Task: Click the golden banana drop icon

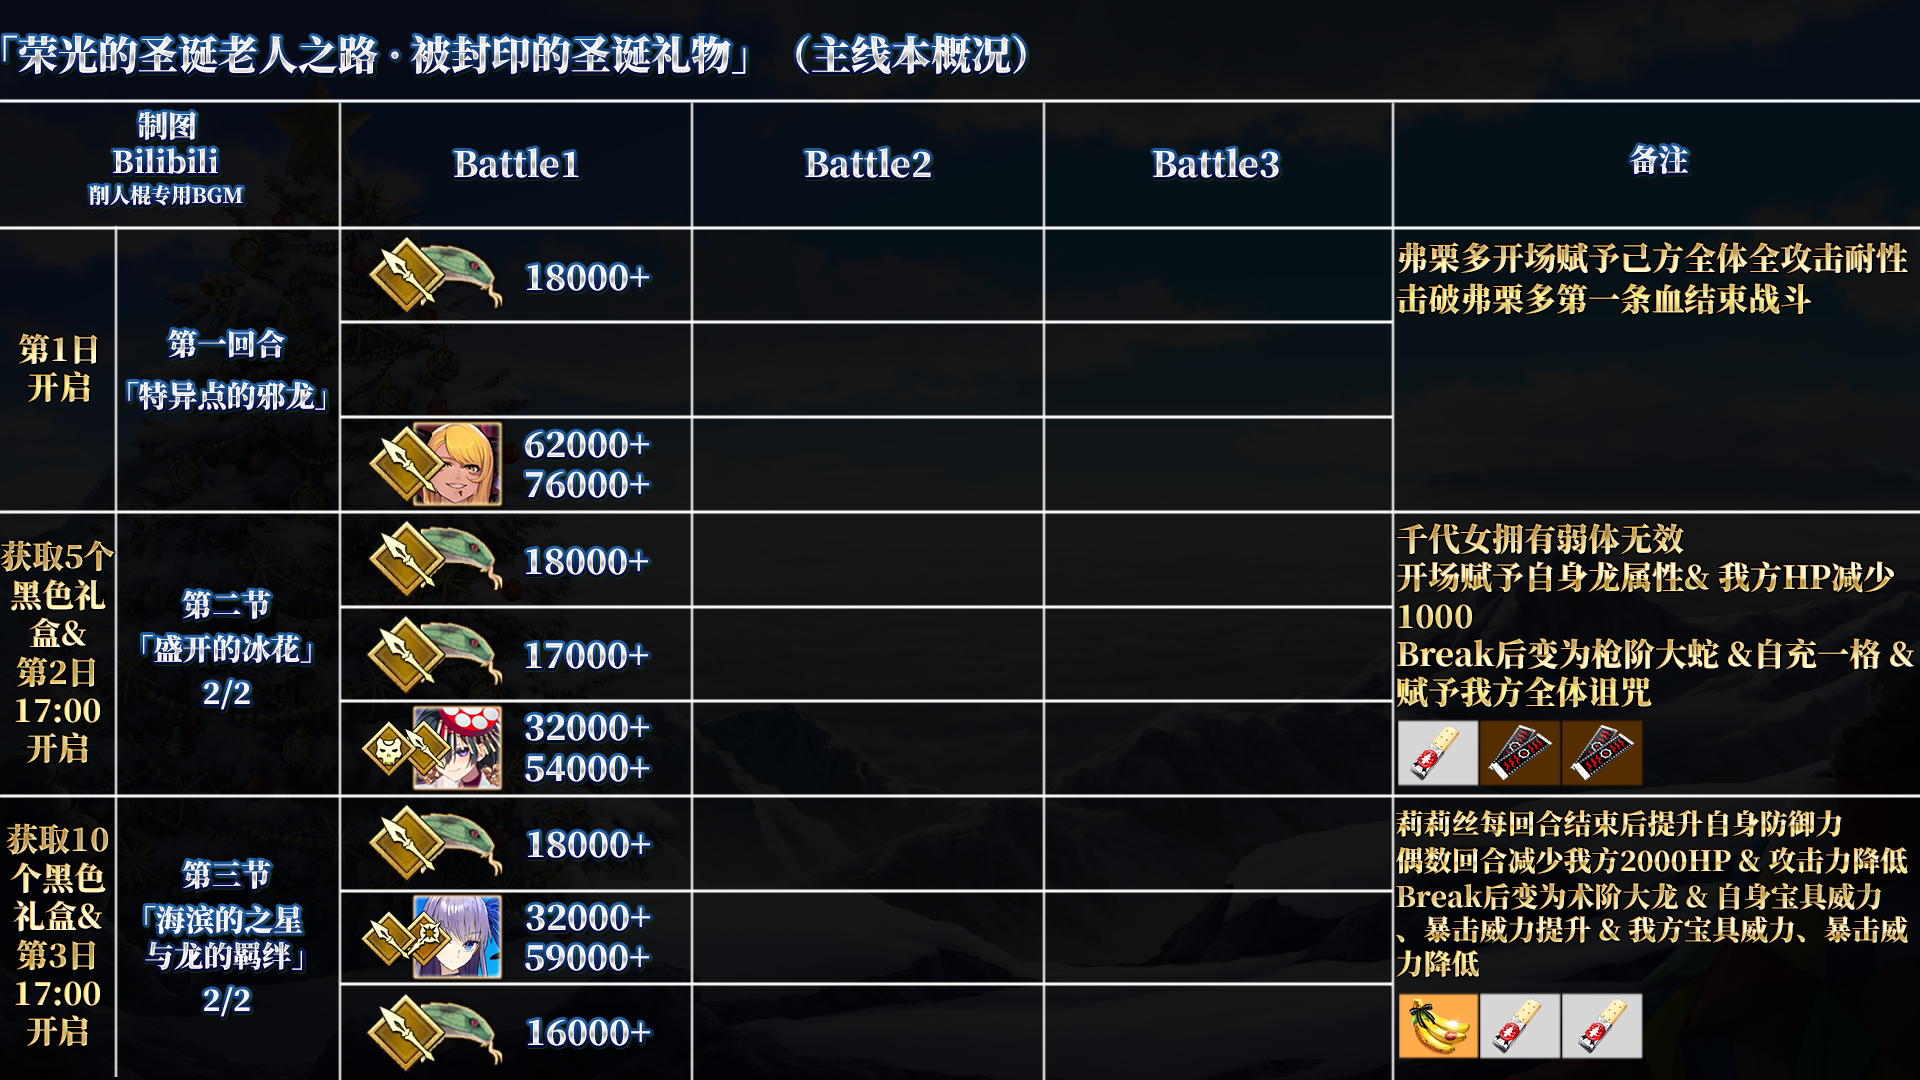Action: pos(1438,1026)
